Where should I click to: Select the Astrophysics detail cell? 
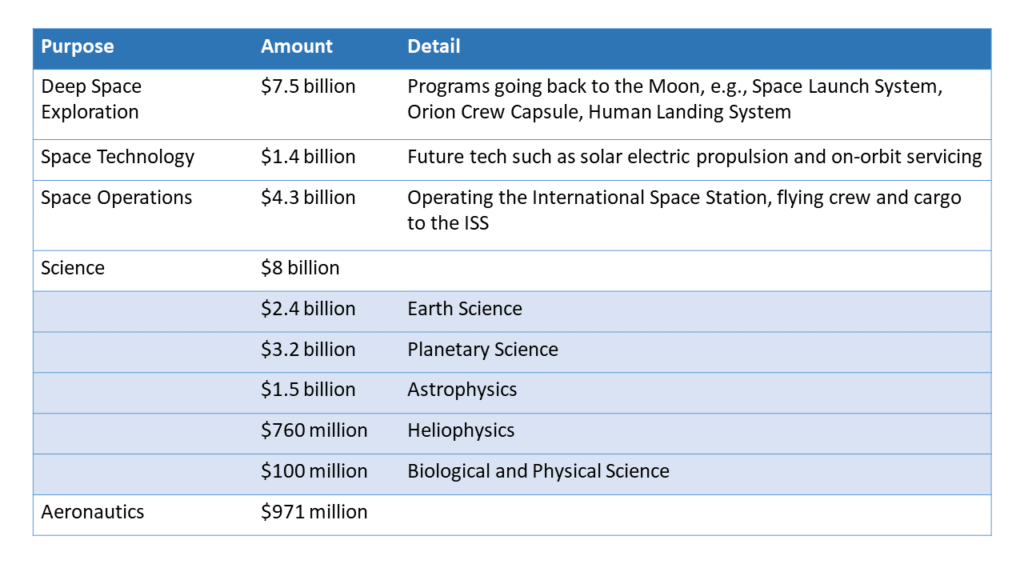[462, 390]
